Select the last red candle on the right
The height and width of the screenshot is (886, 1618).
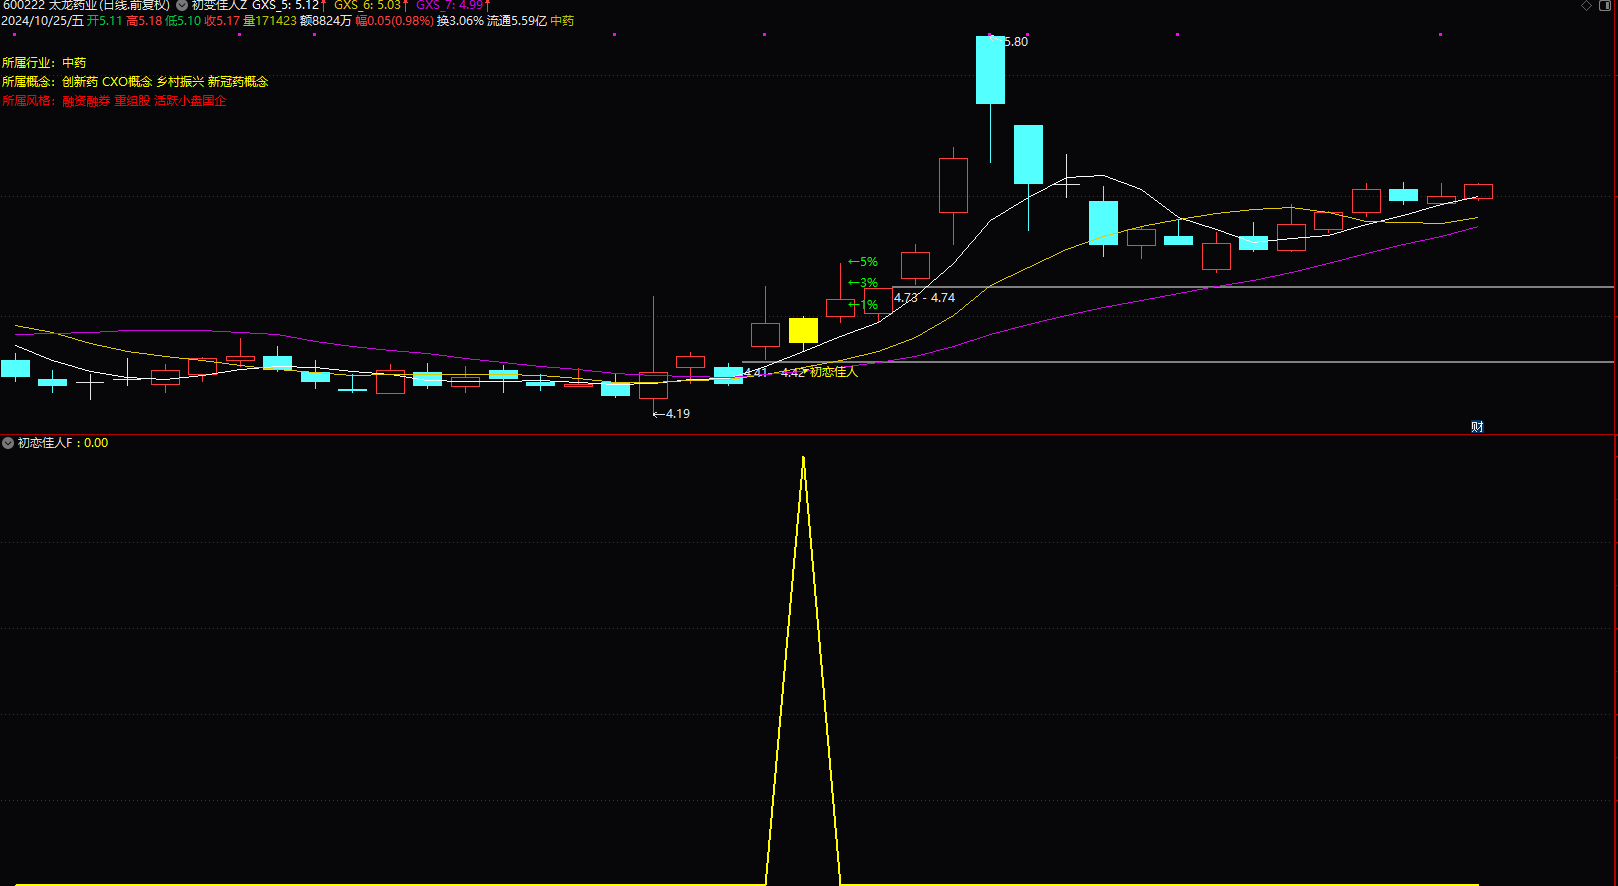coord(1478,191)
